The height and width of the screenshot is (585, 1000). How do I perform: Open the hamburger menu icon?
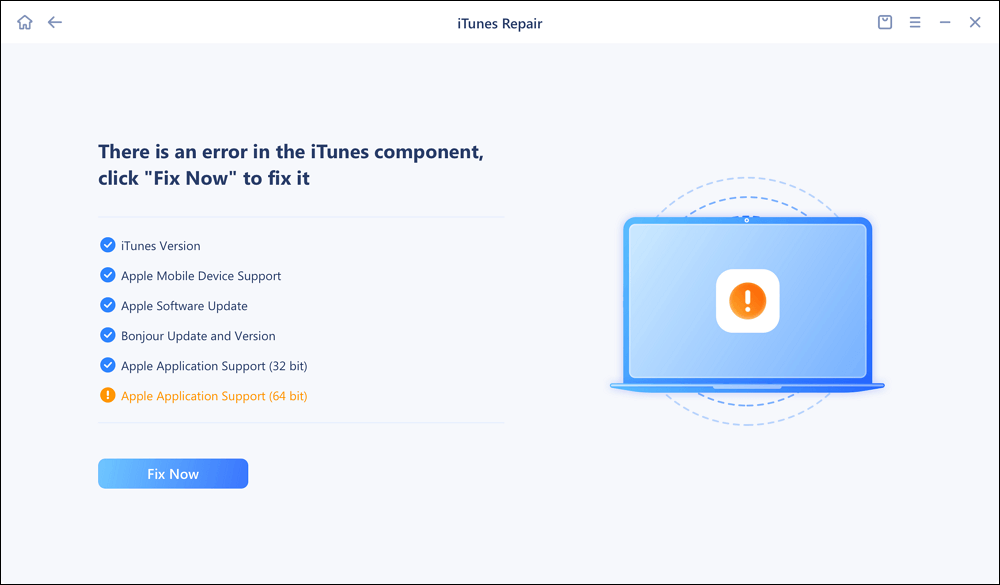pos(915,22)
